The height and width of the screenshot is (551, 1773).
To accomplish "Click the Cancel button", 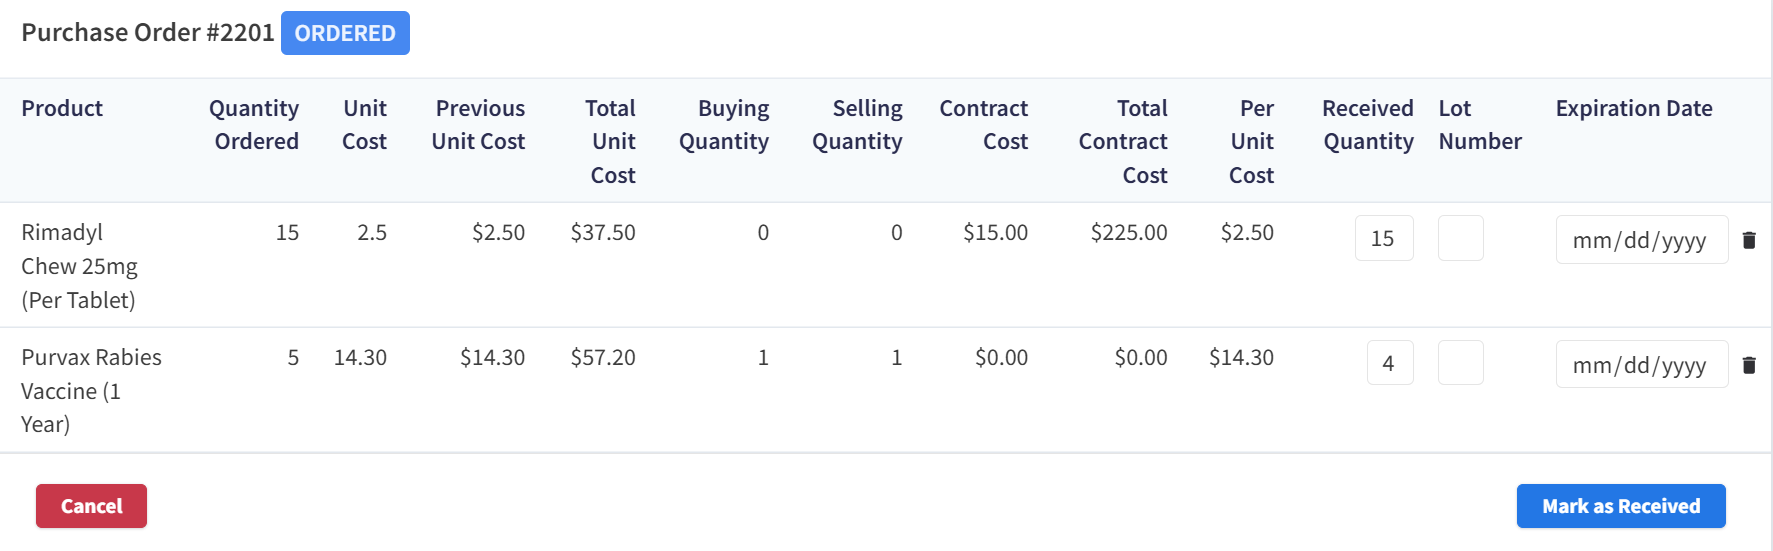I will (91, 506).
